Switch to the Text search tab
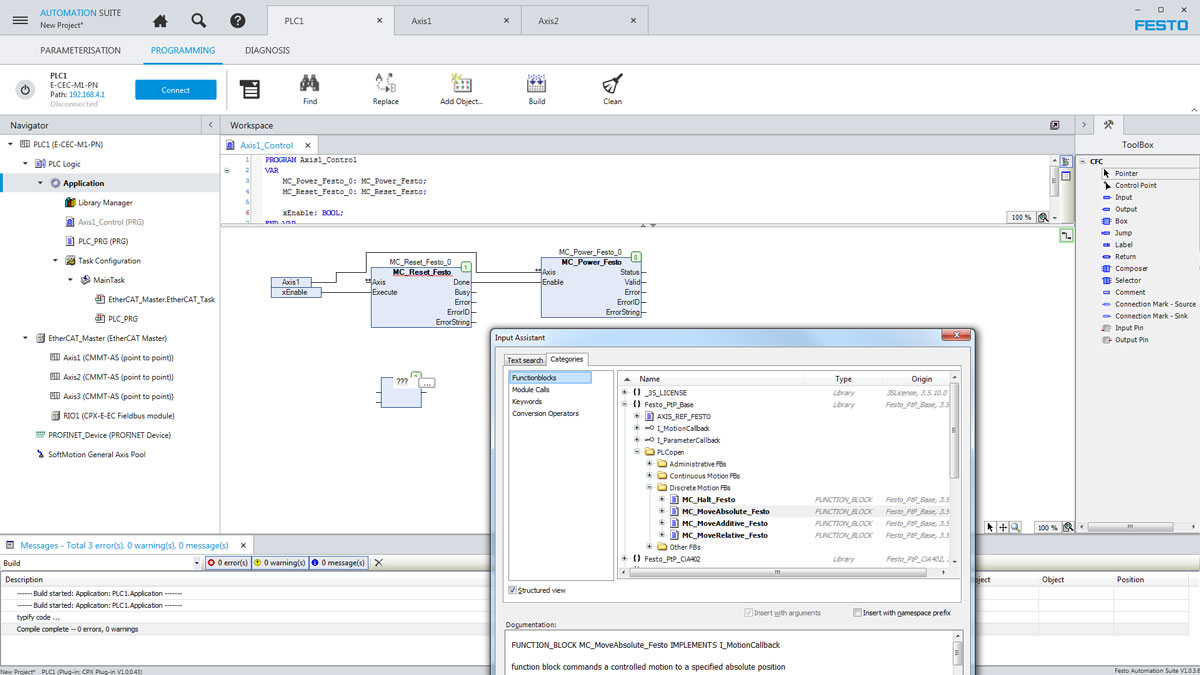Image resolution: width=1200 pixels, height=675 pixels. tap(524, 359)
